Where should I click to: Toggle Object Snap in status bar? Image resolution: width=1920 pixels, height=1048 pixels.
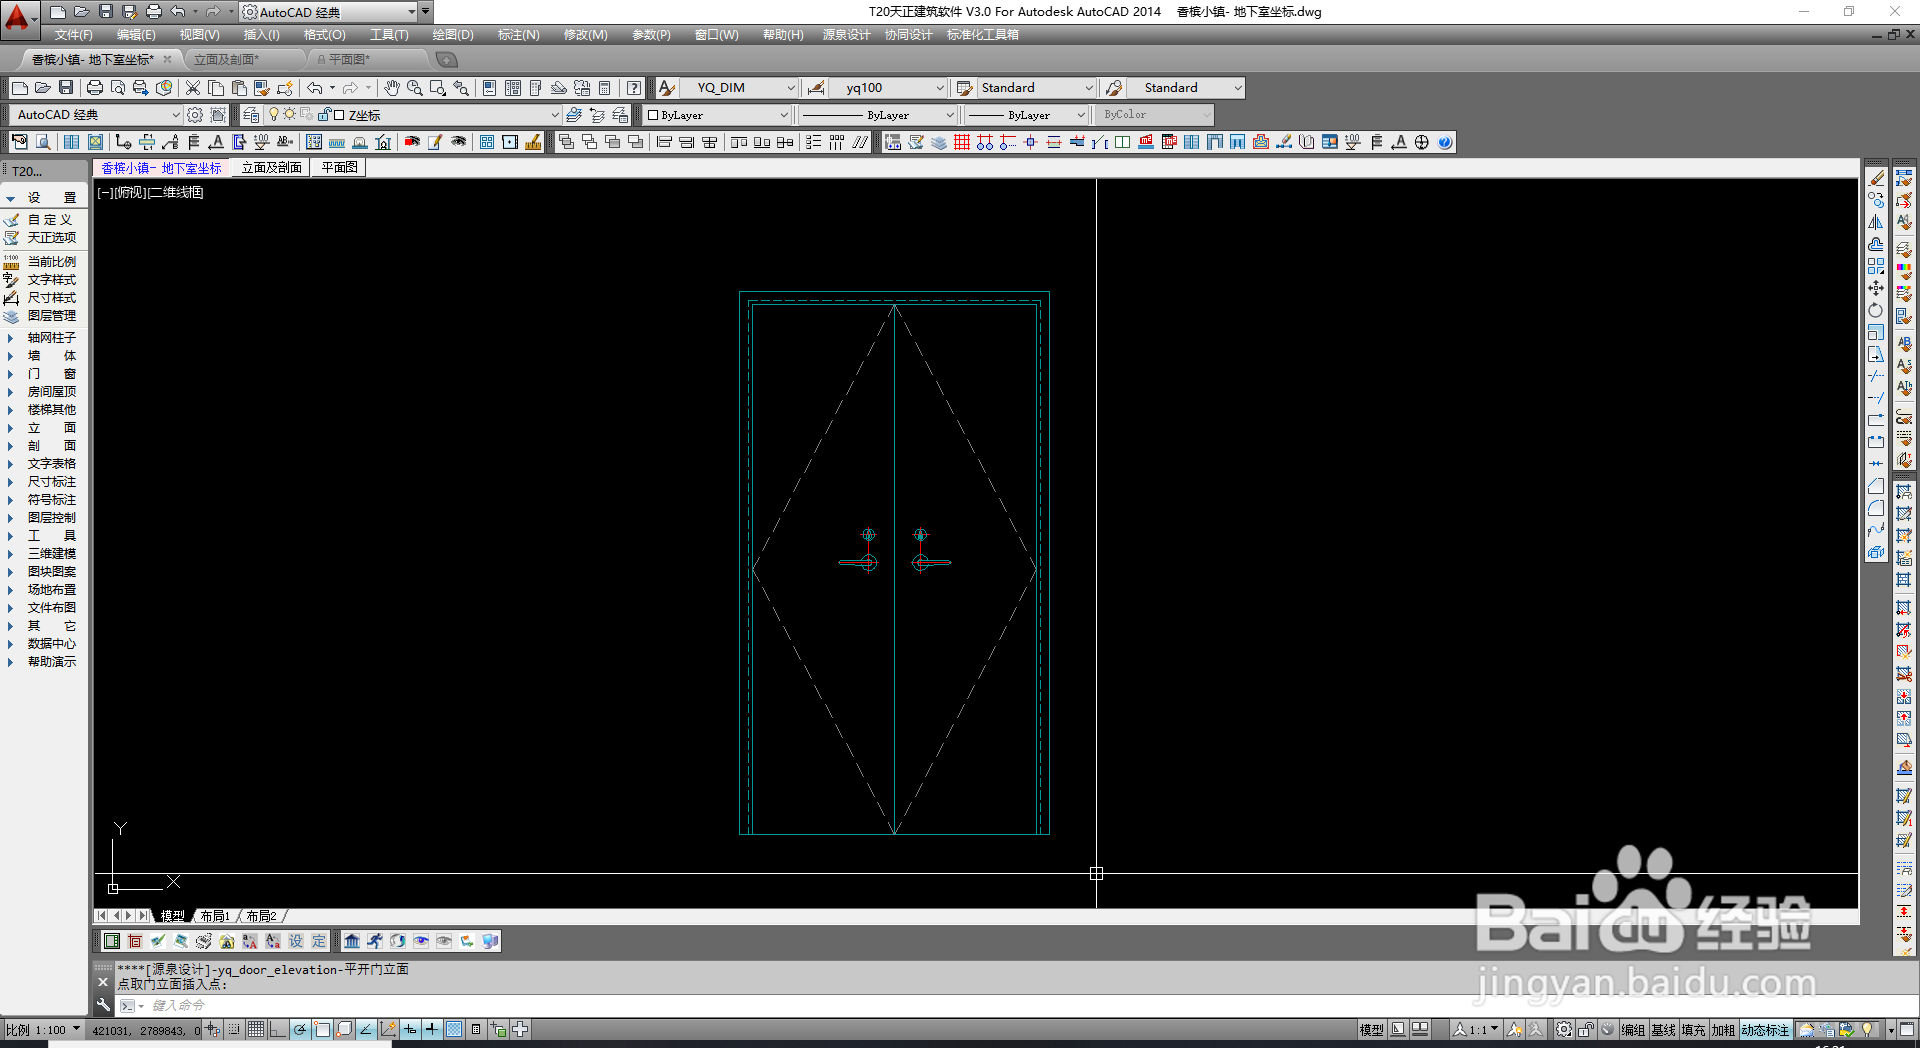(x=322, y=1029)
